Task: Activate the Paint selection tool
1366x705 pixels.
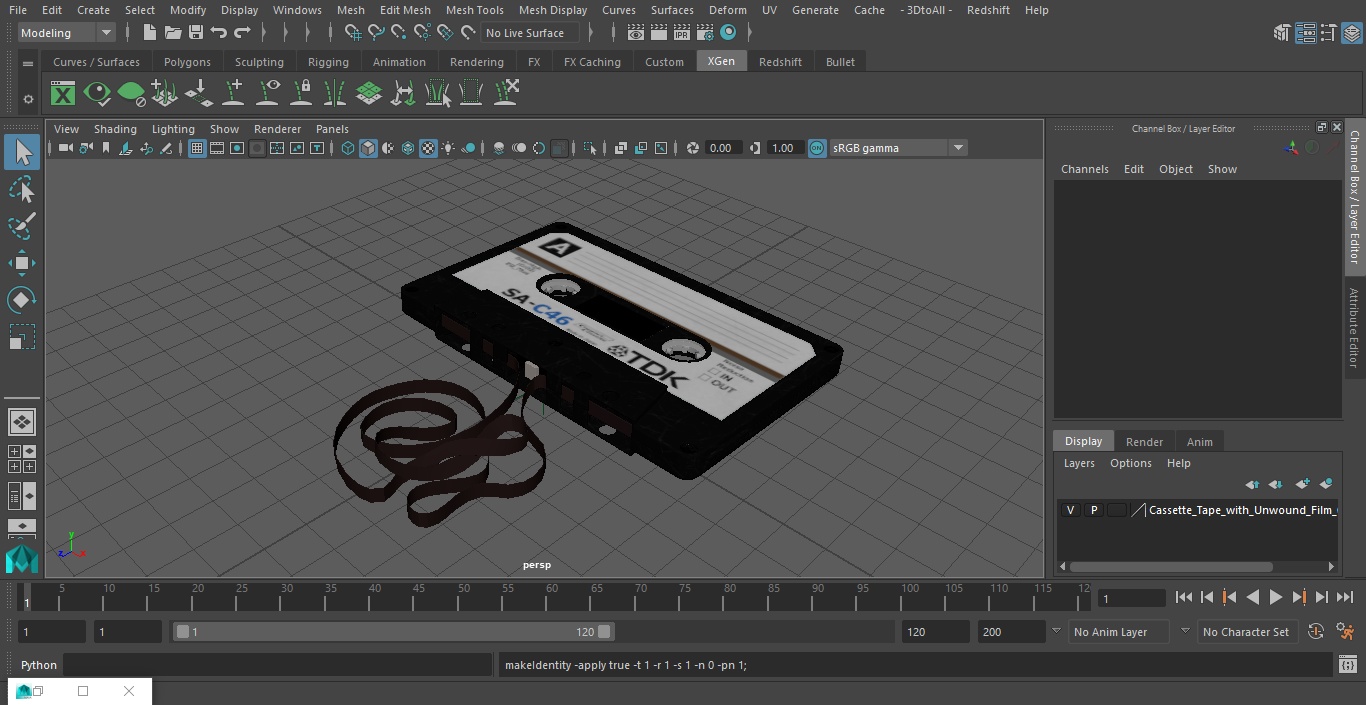Action: 21,226
